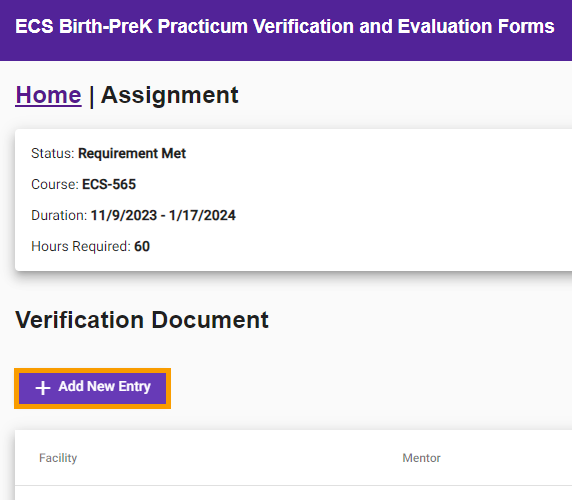The image size is (572, 500).
Task: Click the Status label in the card
Action: click(53, 154)
